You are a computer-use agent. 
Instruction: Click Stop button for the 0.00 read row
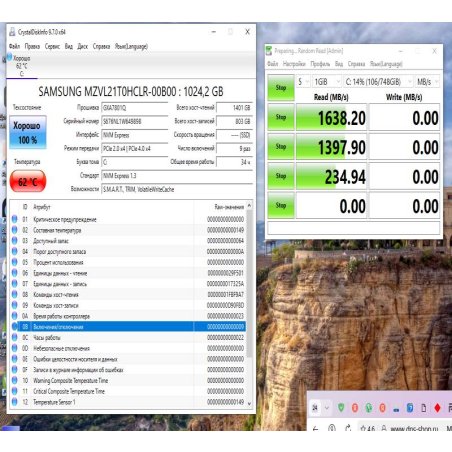(x=281, y=205)
